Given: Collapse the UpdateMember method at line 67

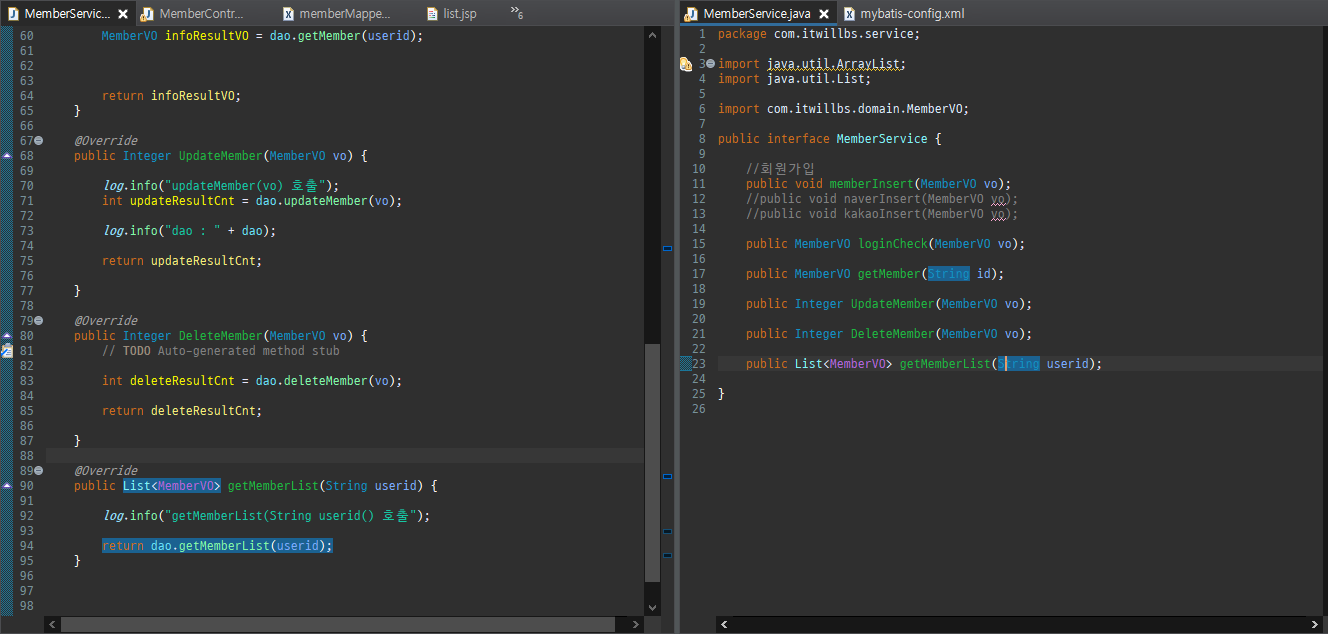Looking at the screenshot, I should pyautogui.click(x=39, y=141).
